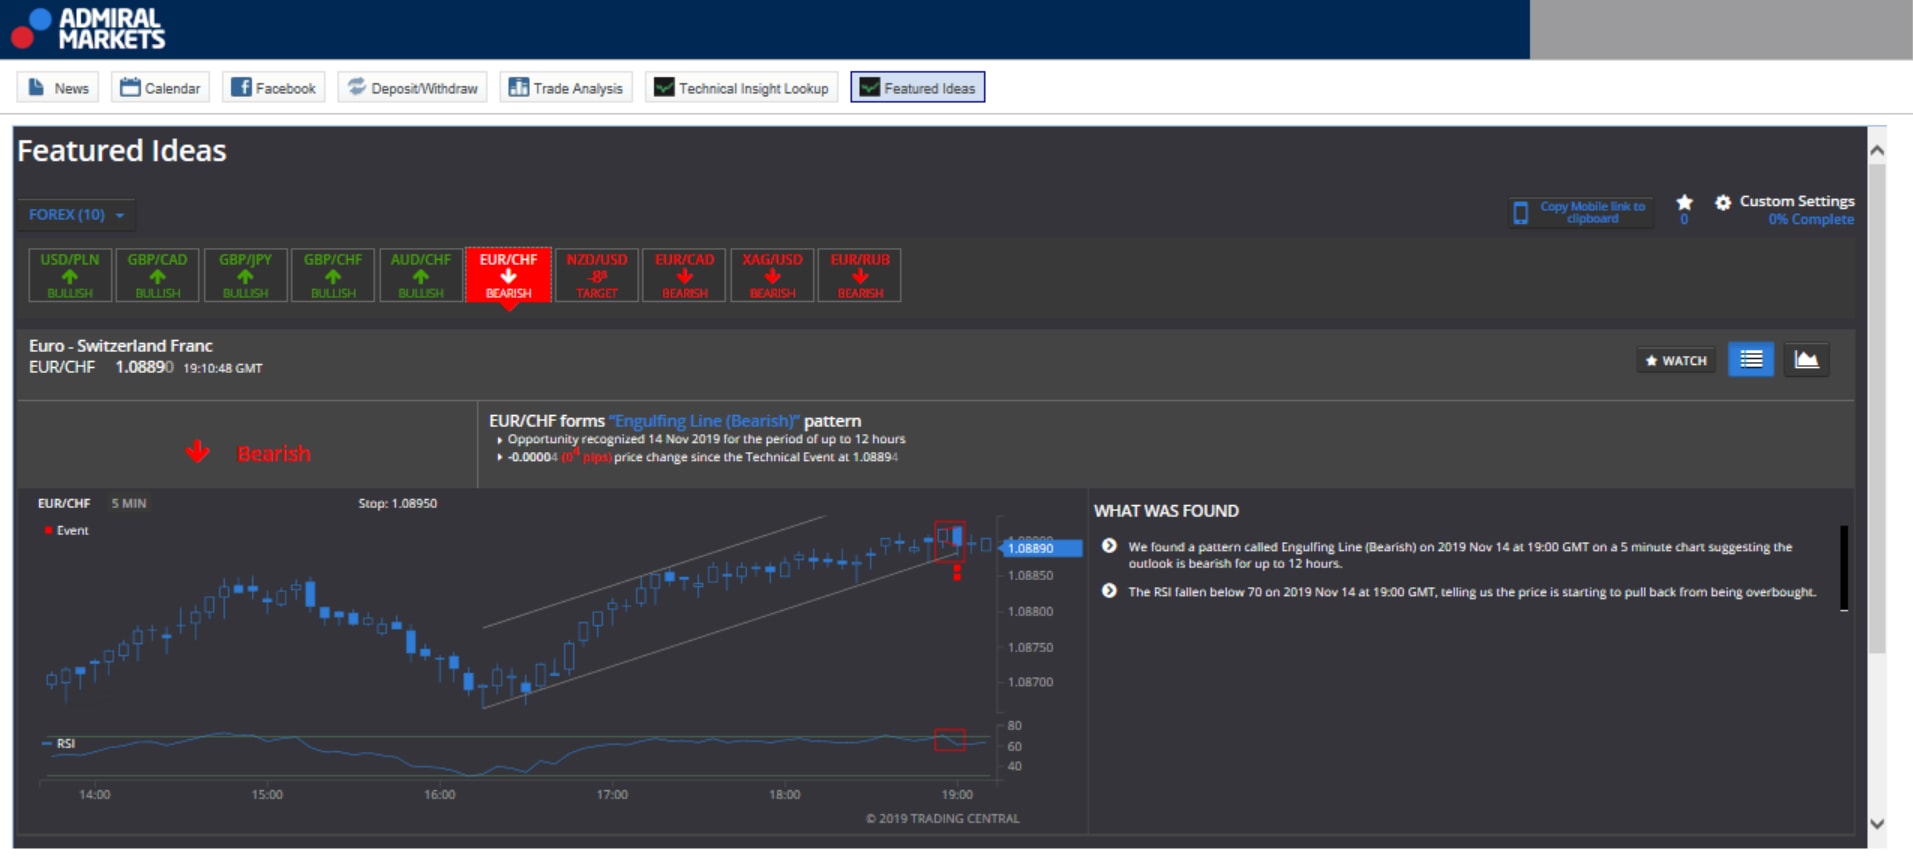Select the GBP/CAD bullish tile

(x=158, y=275)
